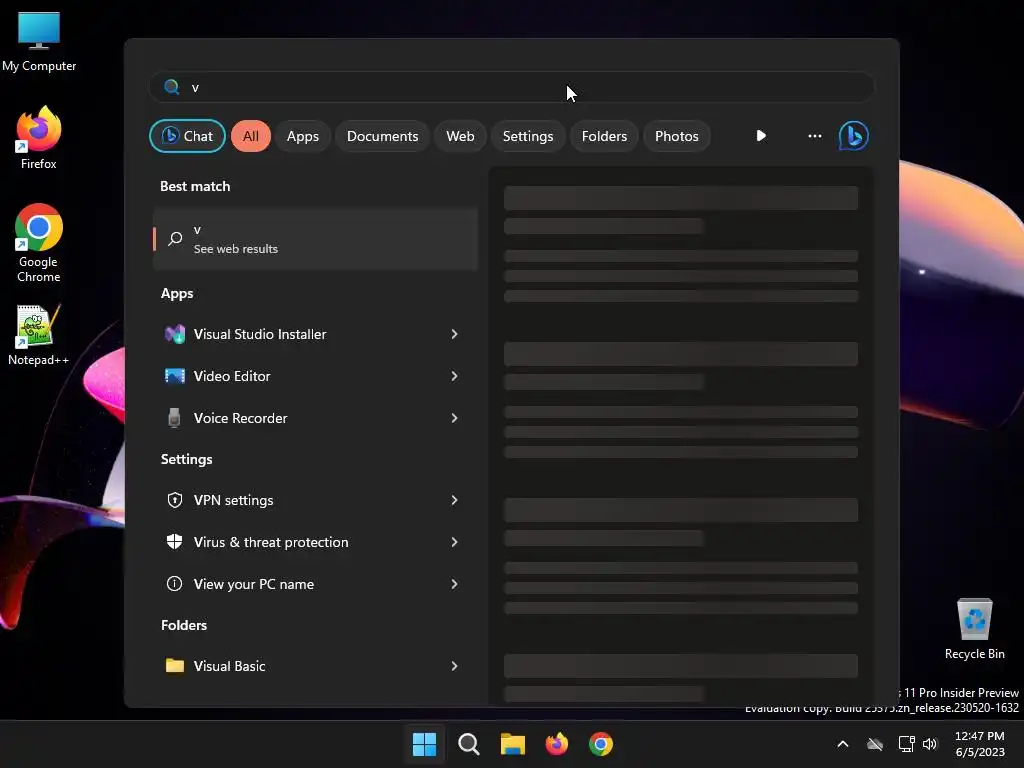
Task: Click the magnifier icon in the search box
Action: coord(172,87)
